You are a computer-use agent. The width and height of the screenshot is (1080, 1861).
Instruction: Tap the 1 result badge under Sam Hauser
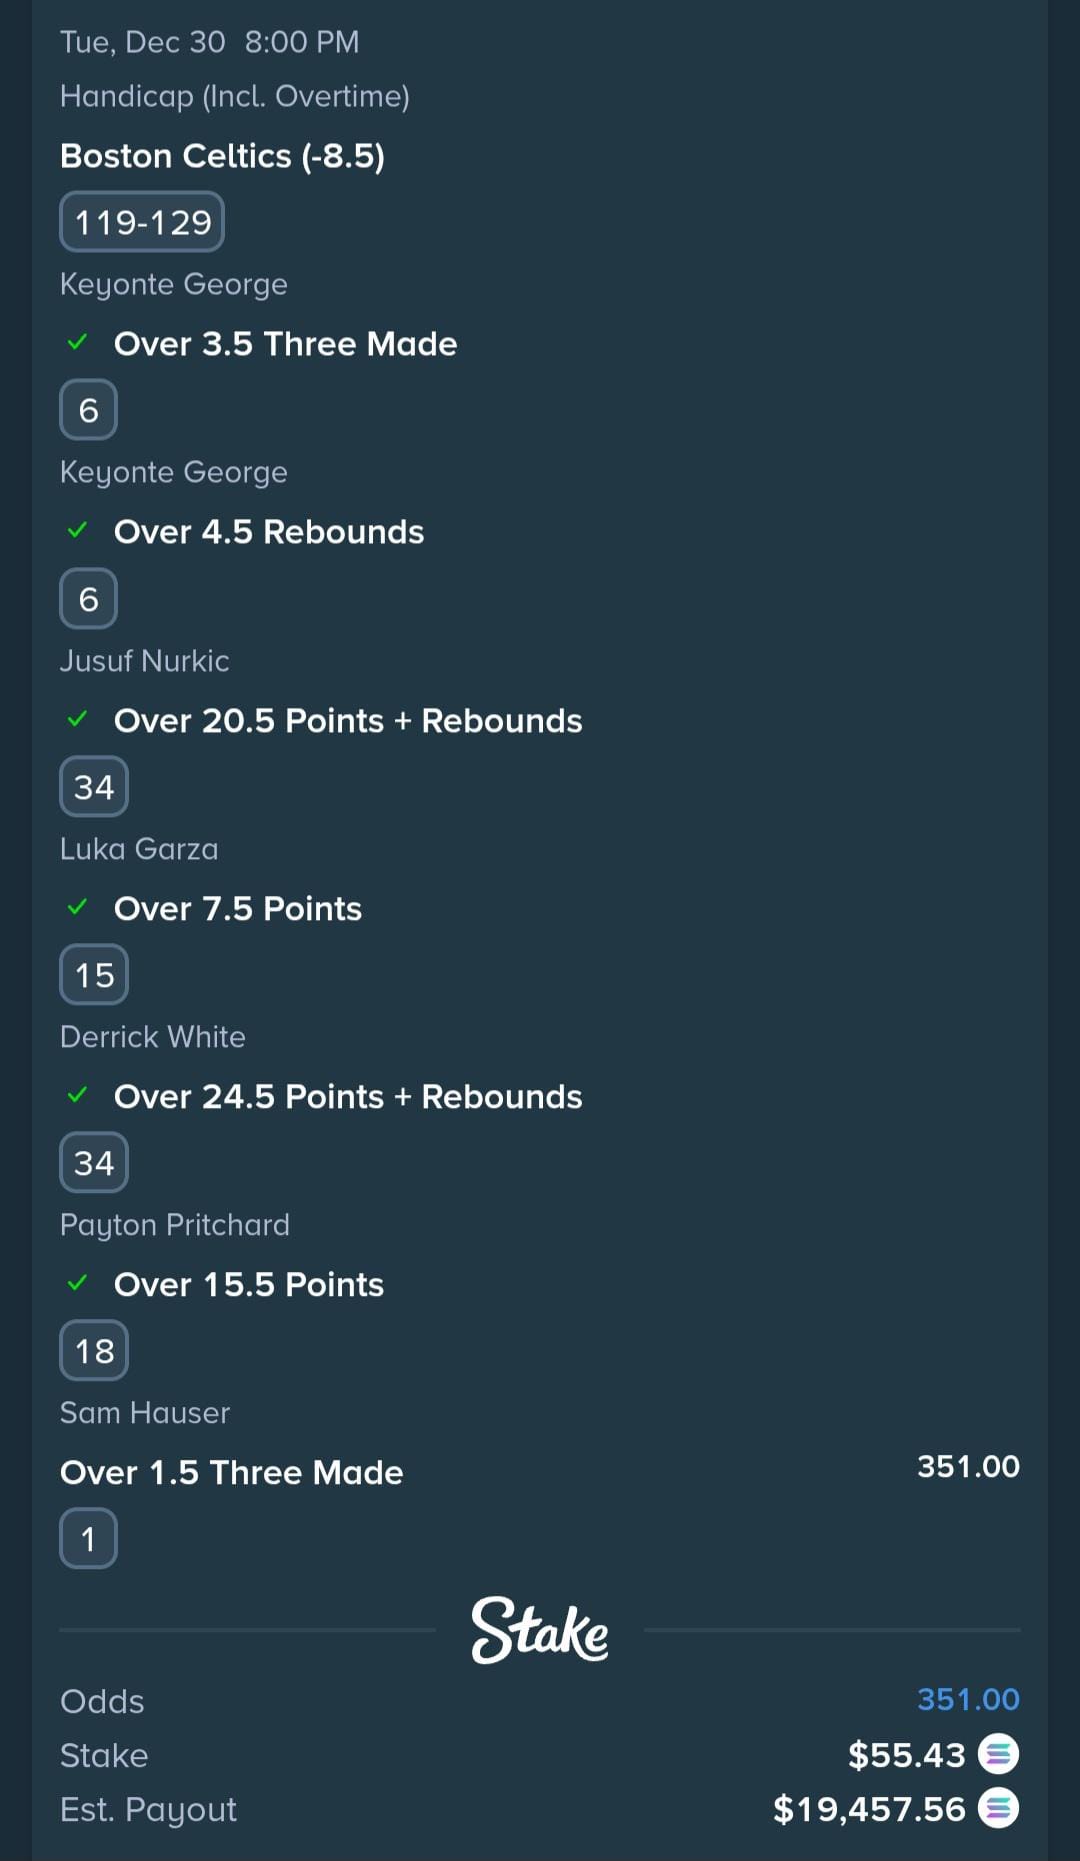click(88, 1539)
